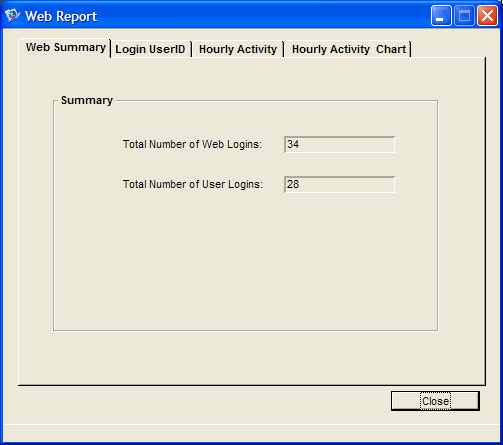This screenshot has width=503, height=445.
Task: Open the Login UserID tab
Action: (x=150, y=49)
